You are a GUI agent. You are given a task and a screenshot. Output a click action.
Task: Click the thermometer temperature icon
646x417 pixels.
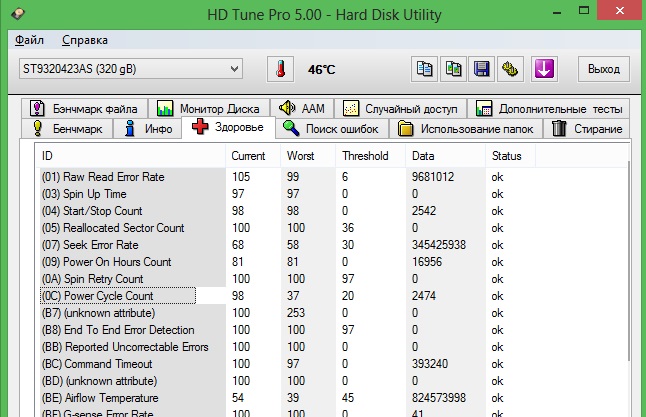pos(280,69)
